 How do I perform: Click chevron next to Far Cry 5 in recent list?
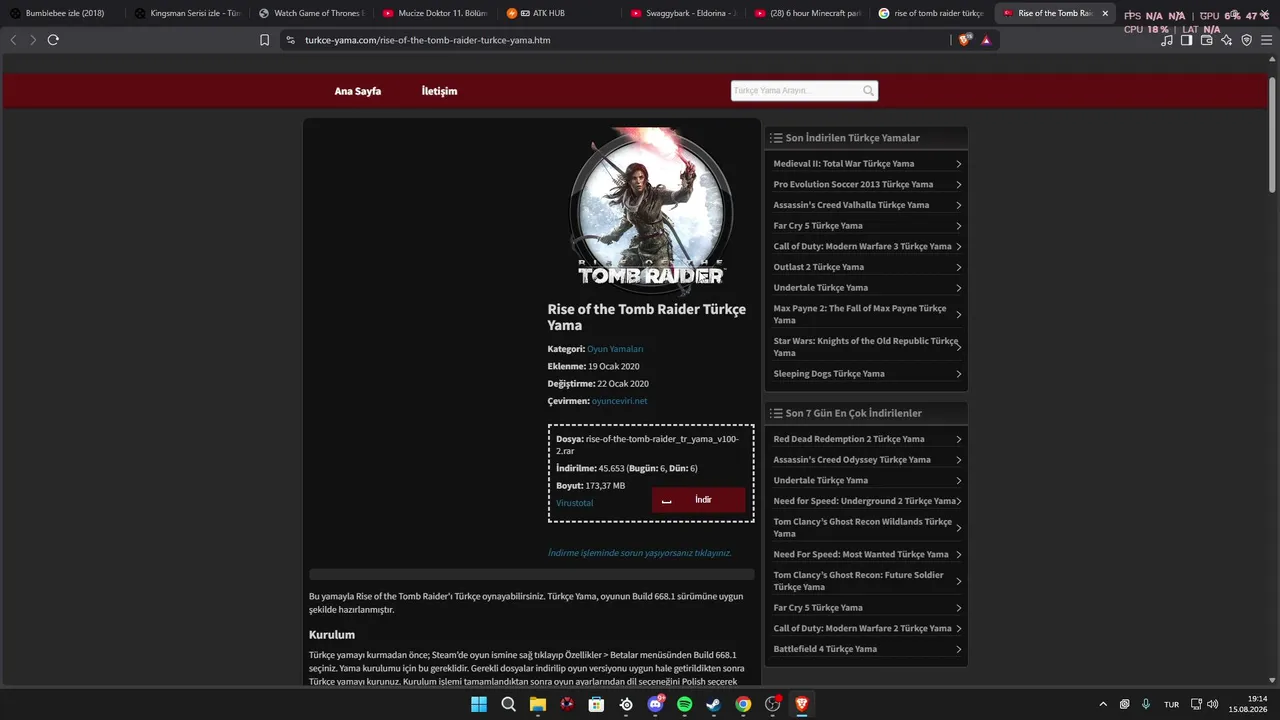pyautogui.click(x=958, y=226)
